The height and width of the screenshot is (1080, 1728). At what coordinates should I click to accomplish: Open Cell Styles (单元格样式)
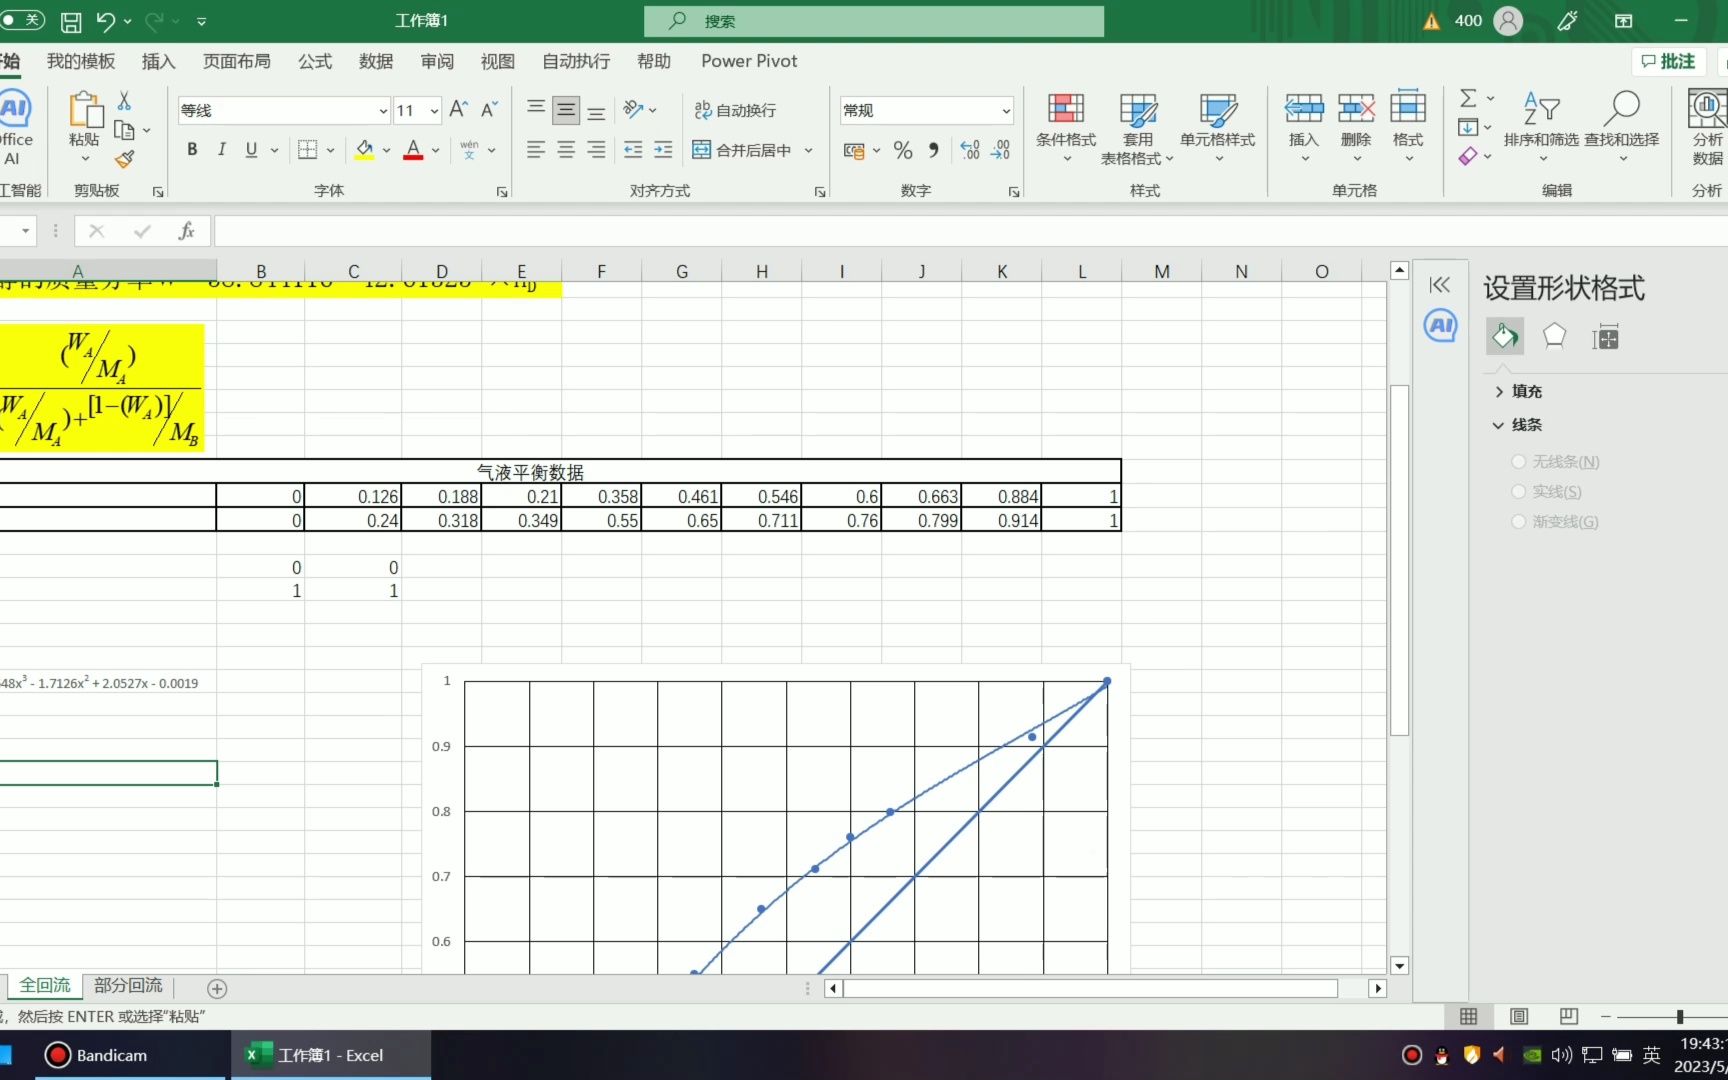tap(1218, 128)
